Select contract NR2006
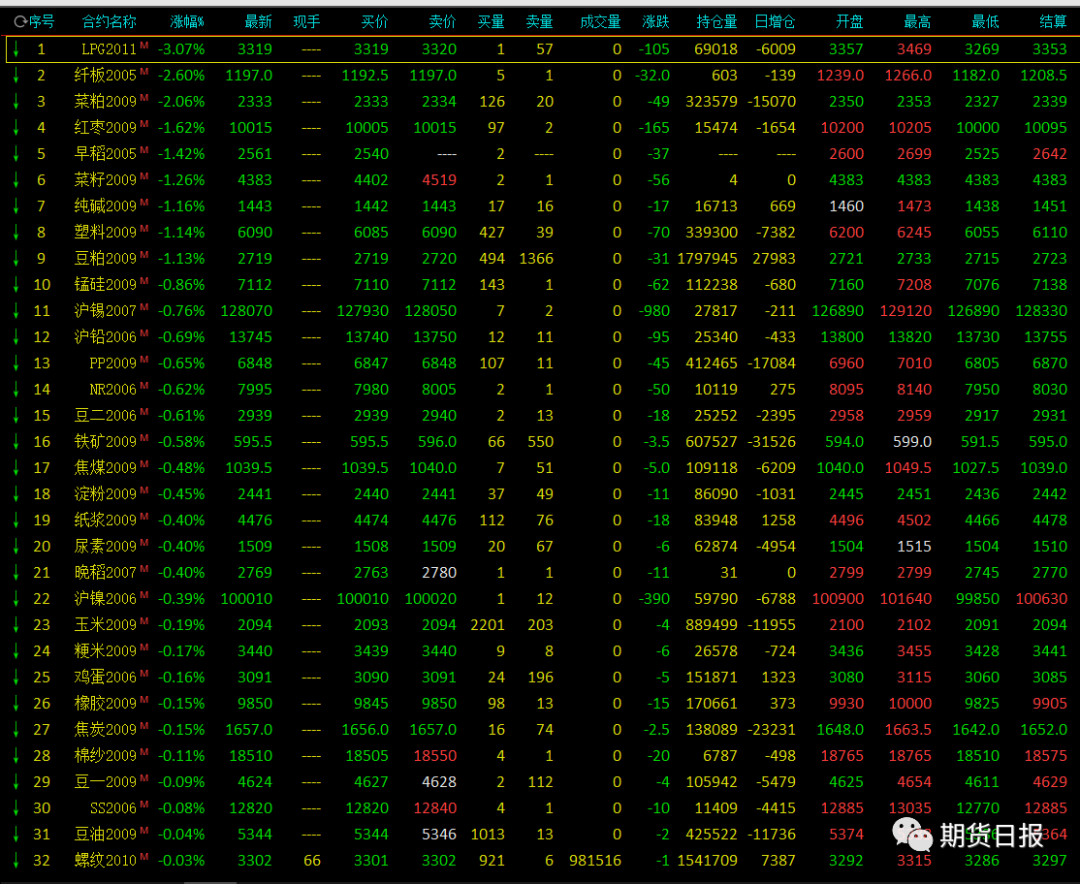 pyautogui.click(x=113, y=389)
